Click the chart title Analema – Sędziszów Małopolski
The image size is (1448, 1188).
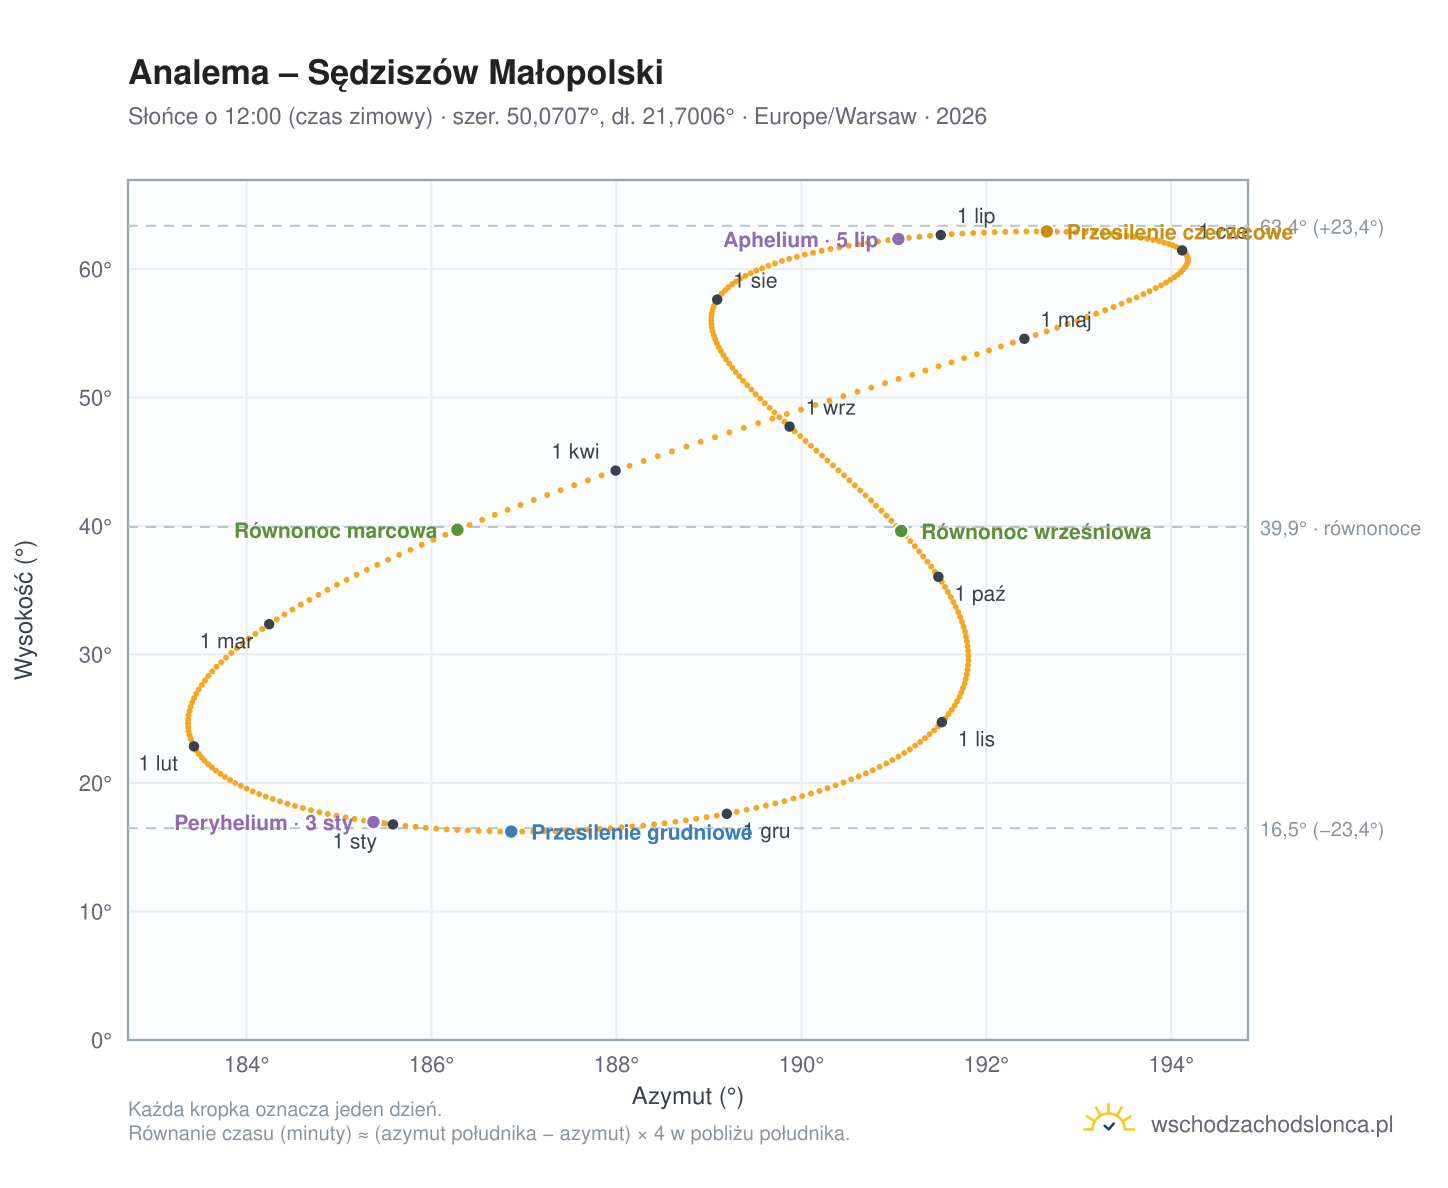point(396,73)
